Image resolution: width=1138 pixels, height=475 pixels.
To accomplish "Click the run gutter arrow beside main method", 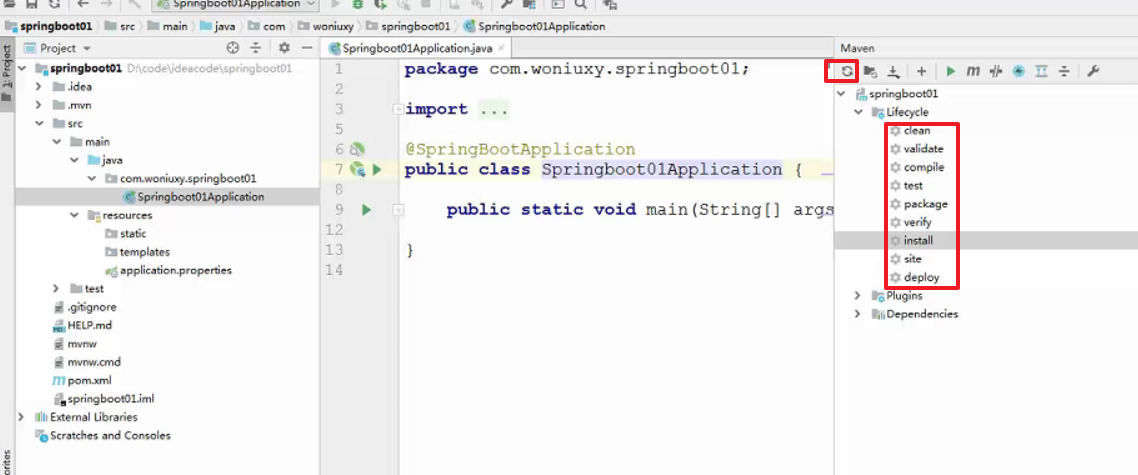I will pos(366,210).
